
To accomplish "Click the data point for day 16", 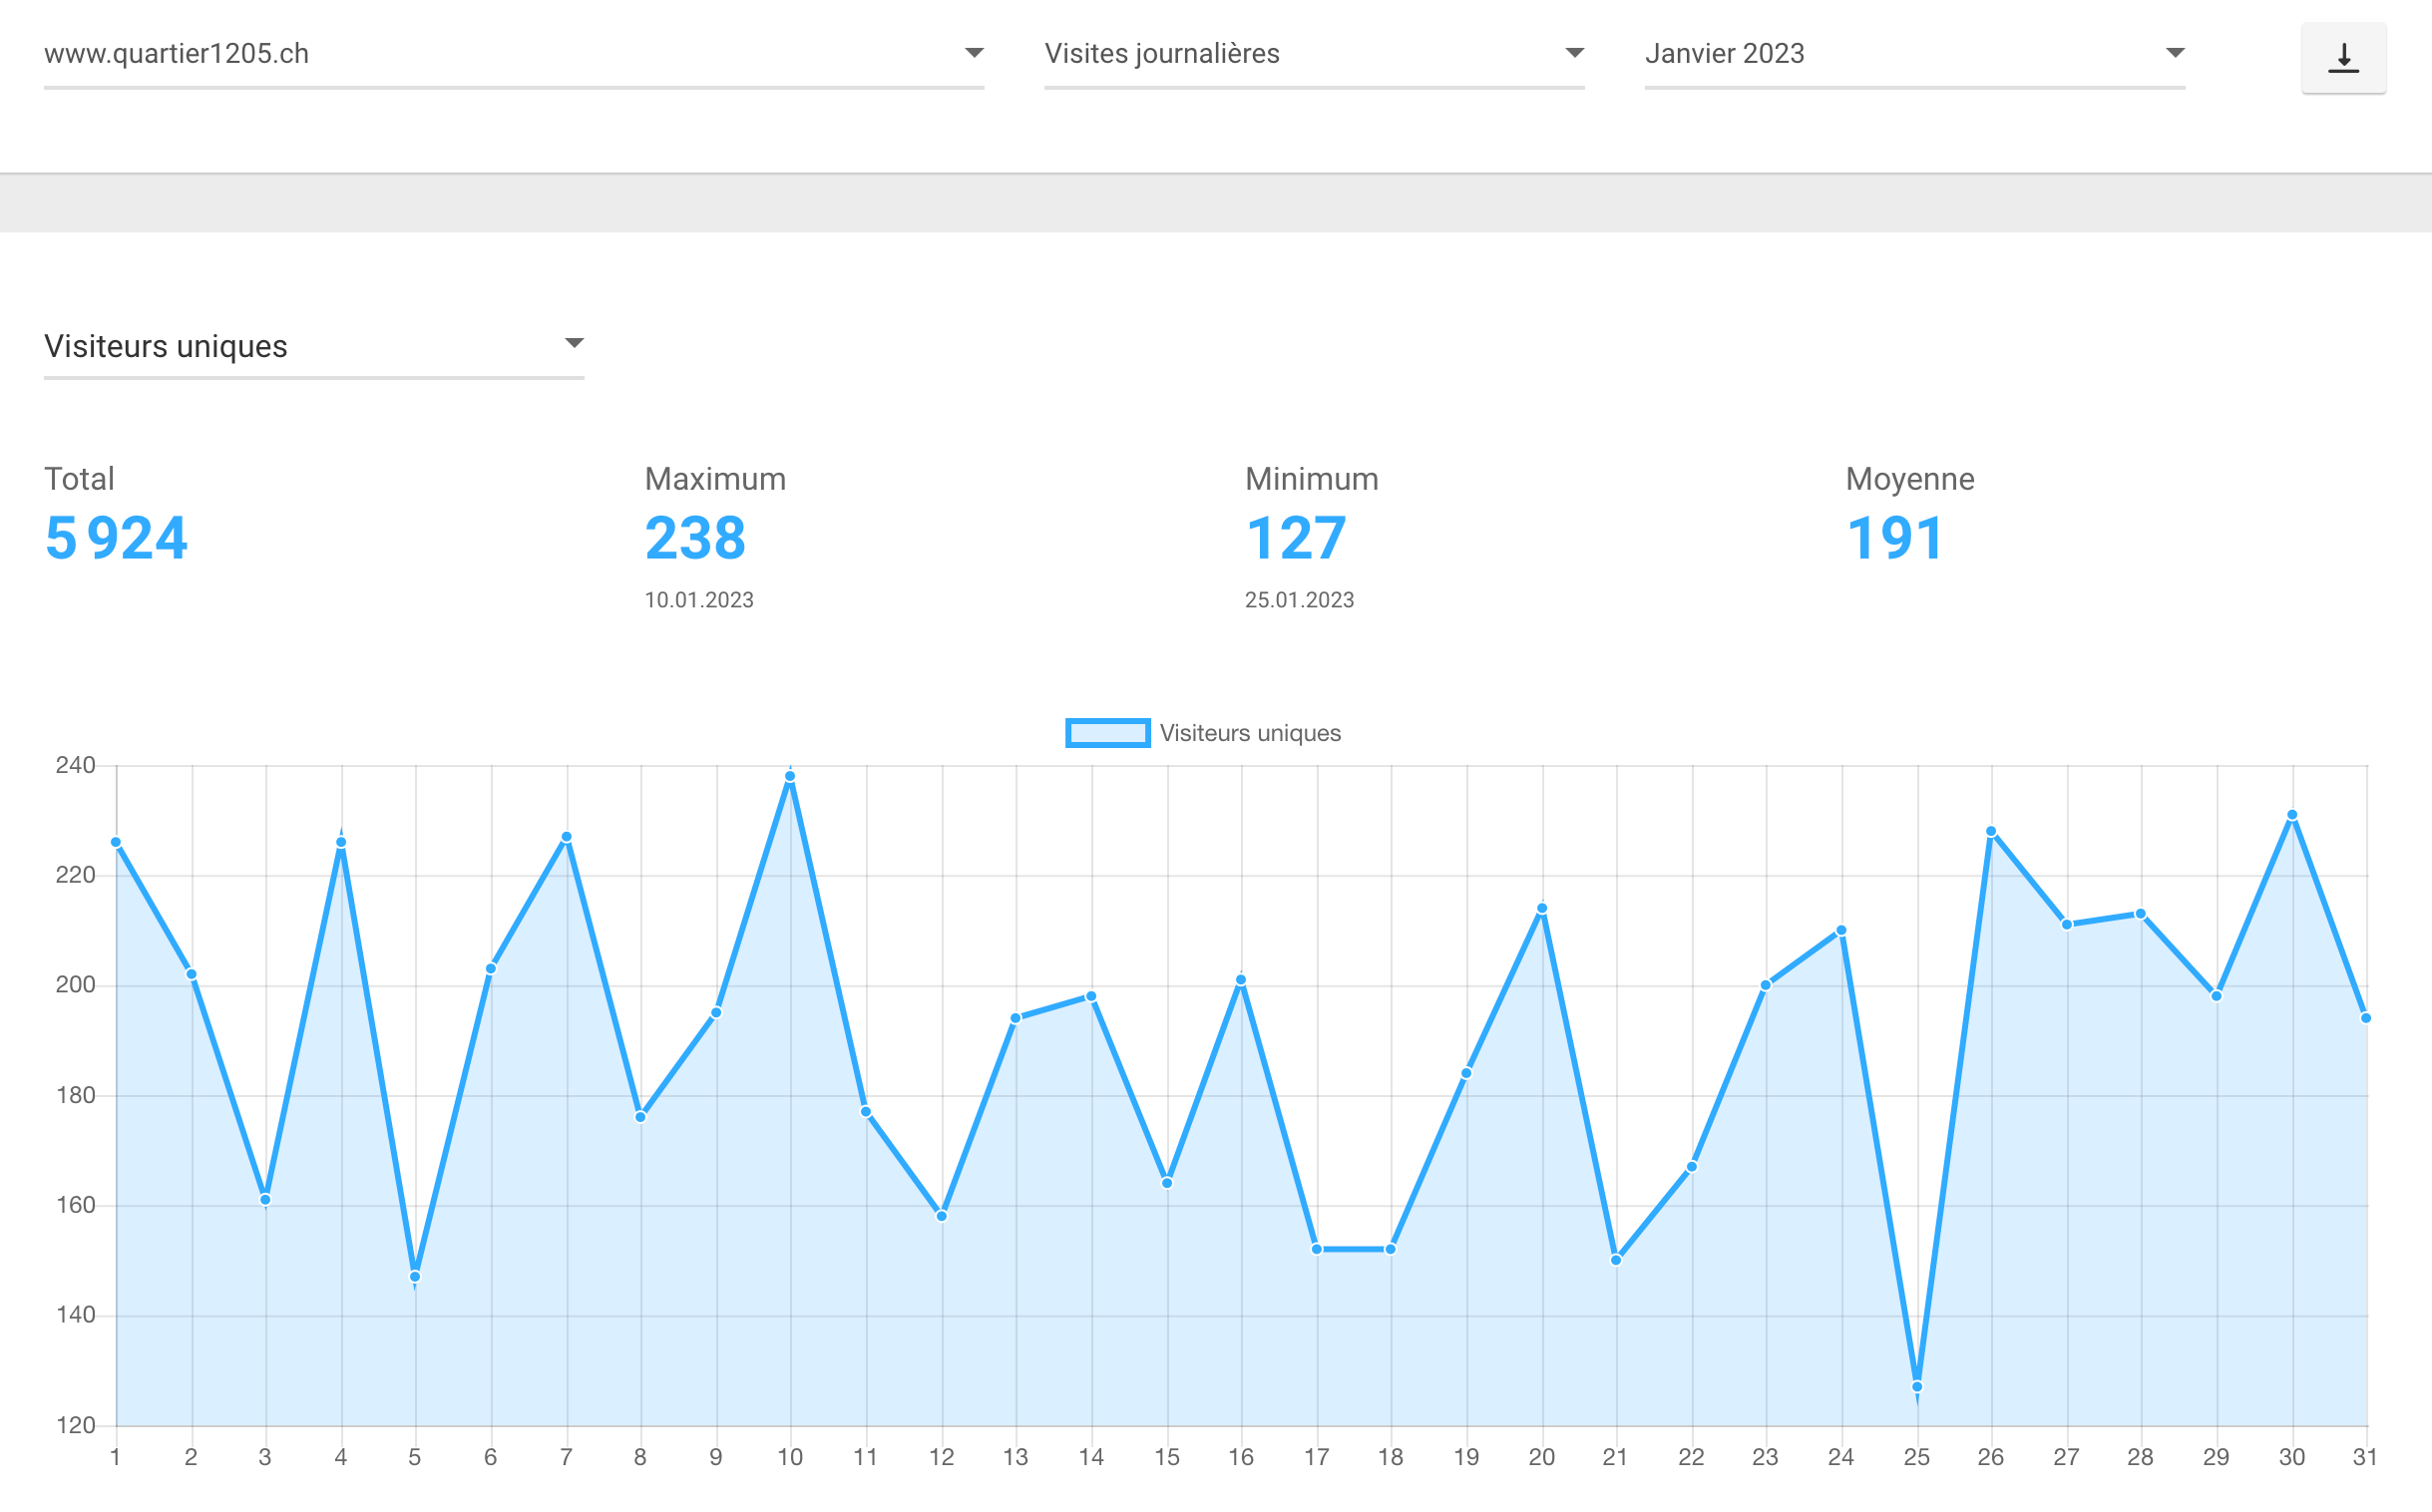I will pyautogui.click(x=1241, y=980).
